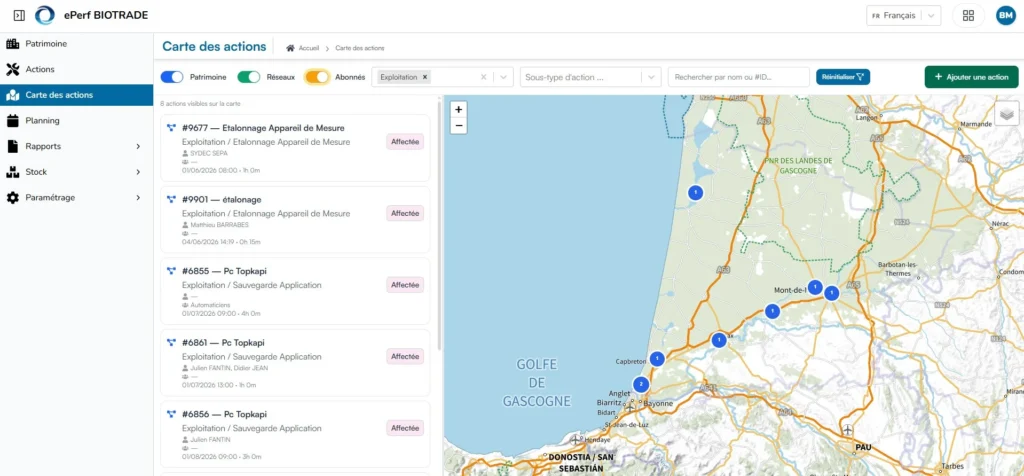Click the Réinitialiser filters button
Image resolution: width=1024 pixels, height=476 pixels.
tap(843, 77)
